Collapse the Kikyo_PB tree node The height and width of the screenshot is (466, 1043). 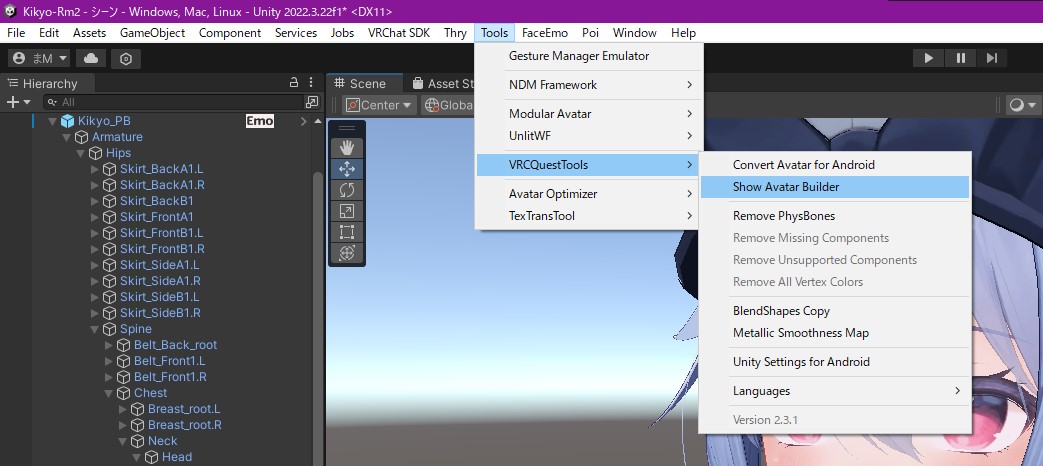[53, 121]
